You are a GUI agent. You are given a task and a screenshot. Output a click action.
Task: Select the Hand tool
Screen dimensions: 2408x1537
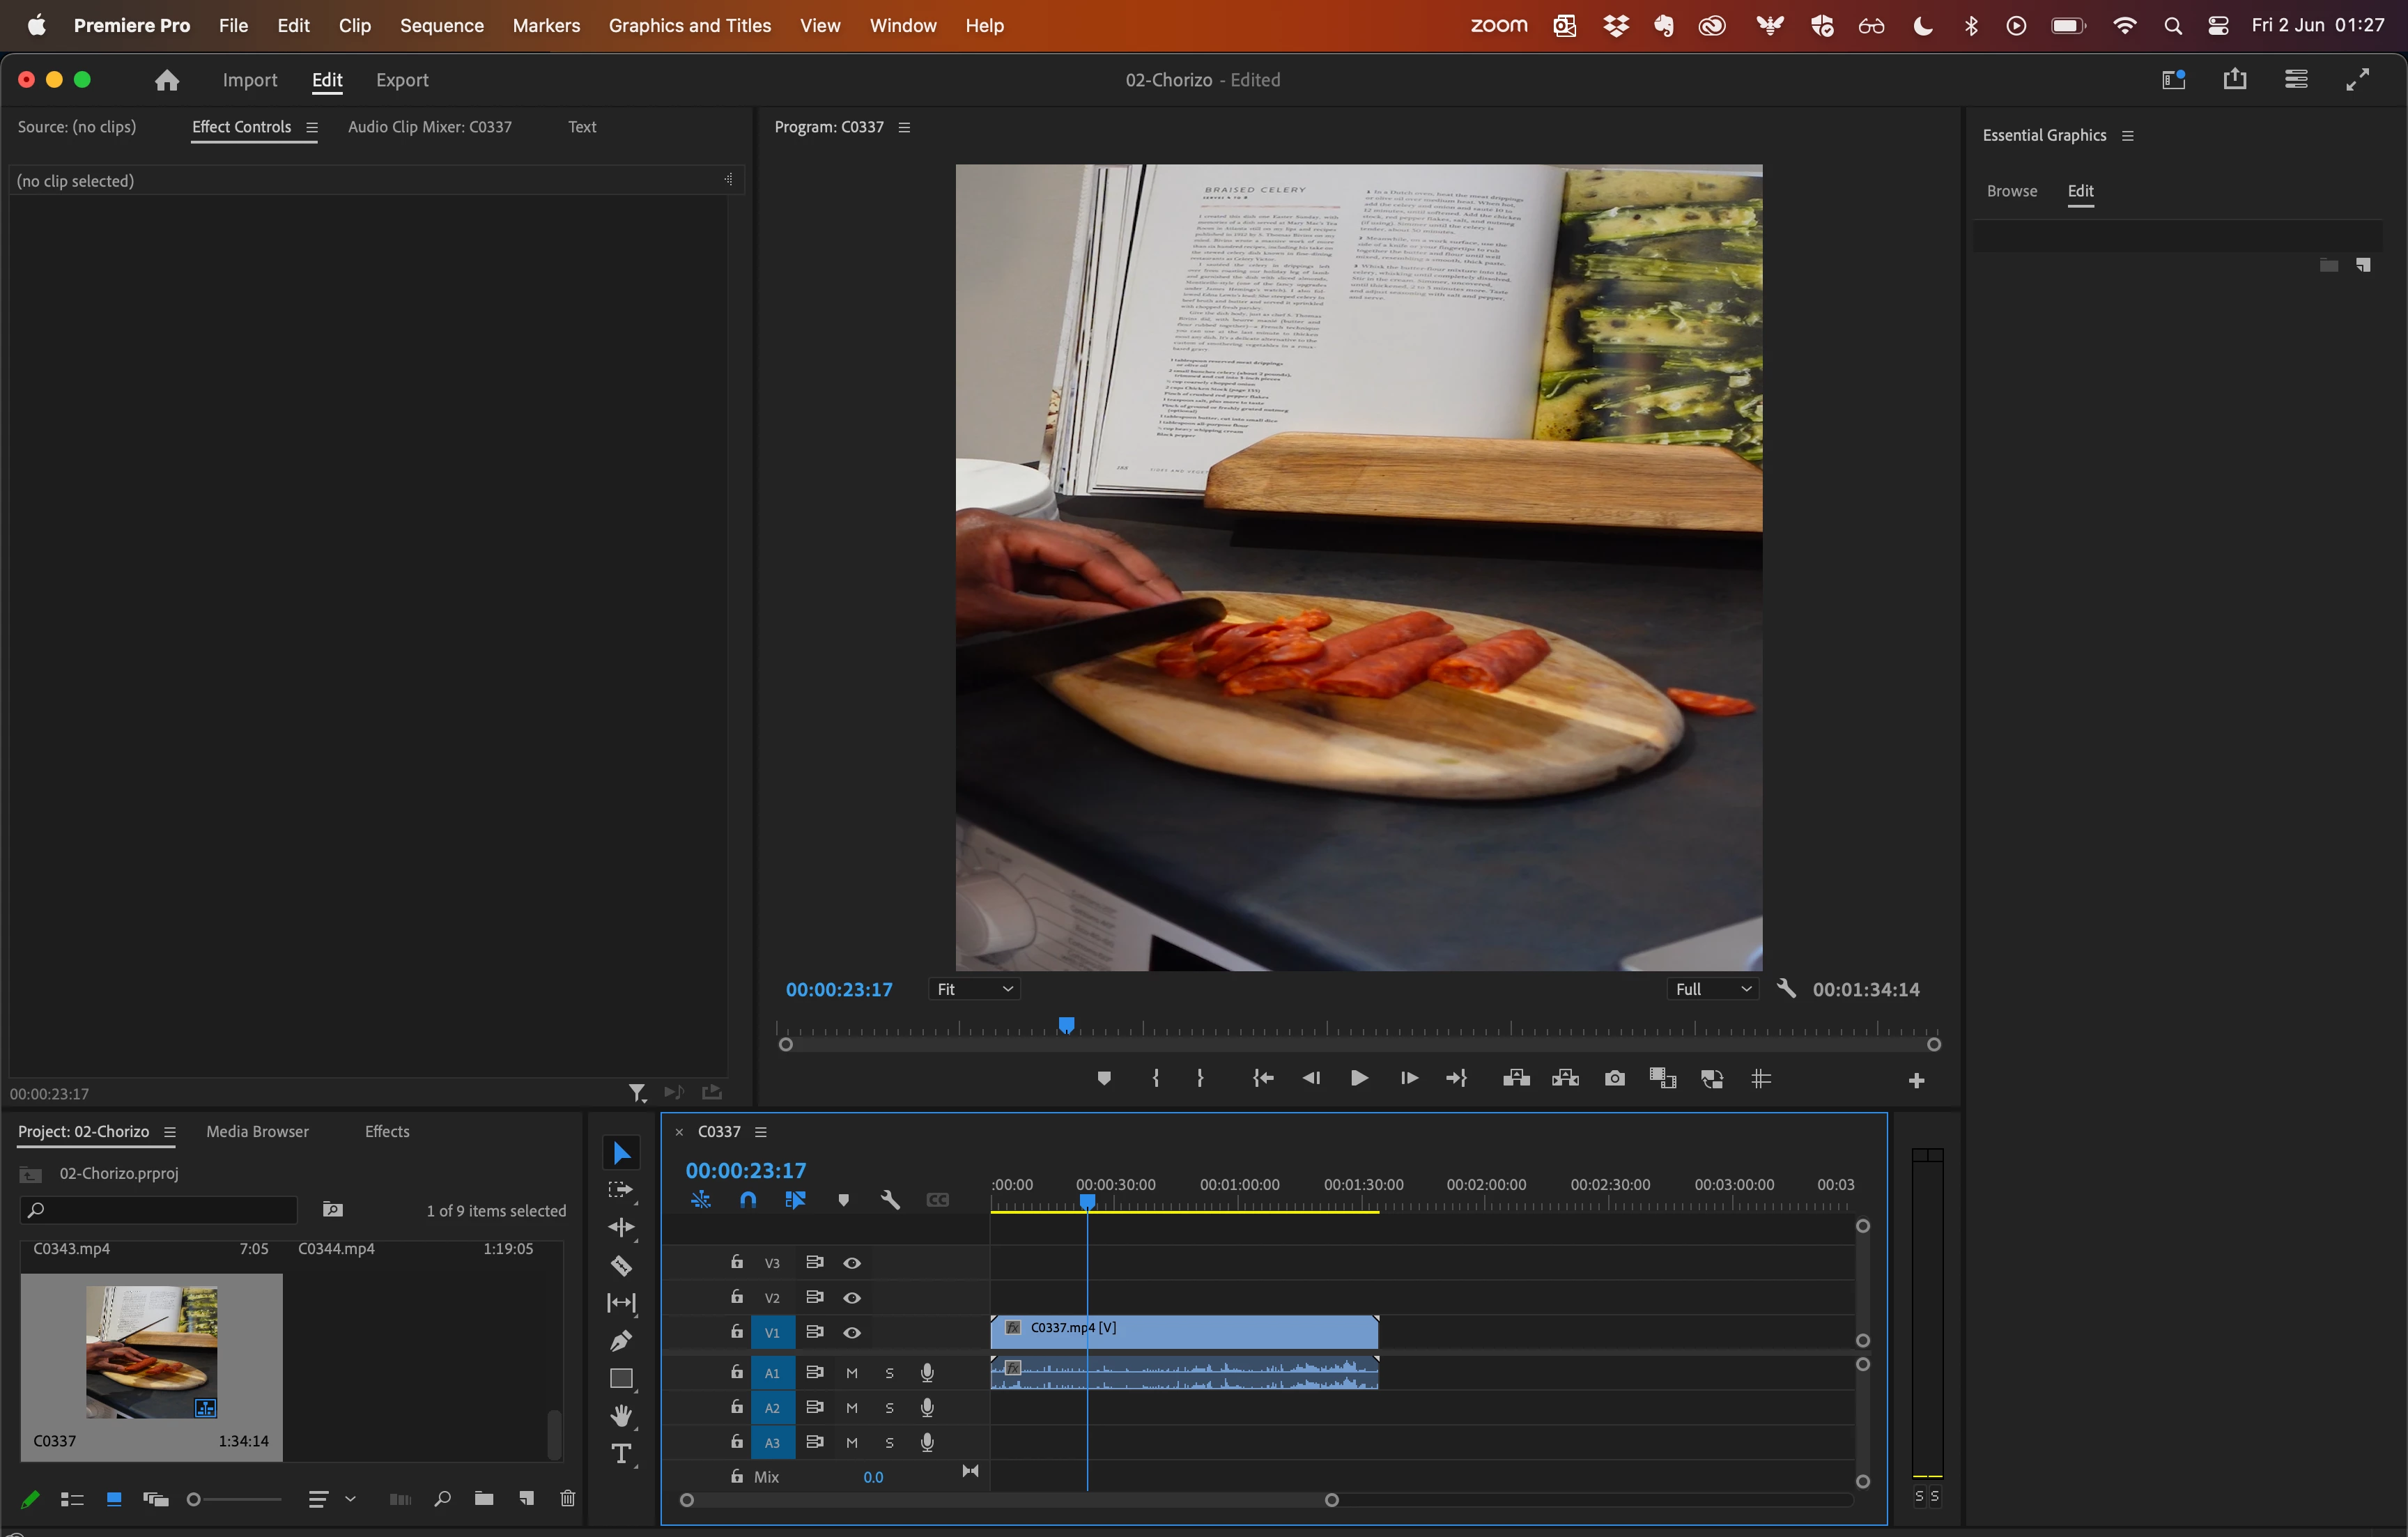click(x=621, y=1416)
